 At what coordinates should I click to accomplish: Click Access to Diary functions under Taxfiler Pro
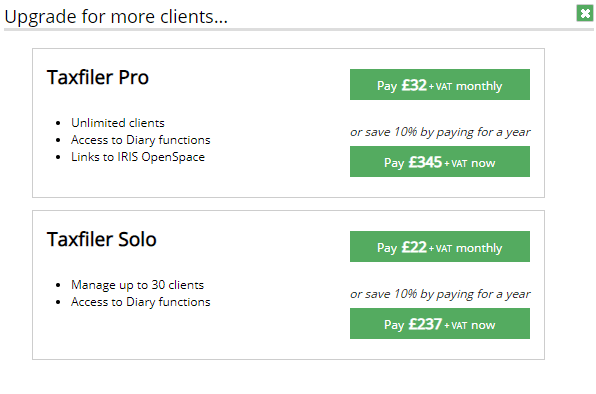141,140
